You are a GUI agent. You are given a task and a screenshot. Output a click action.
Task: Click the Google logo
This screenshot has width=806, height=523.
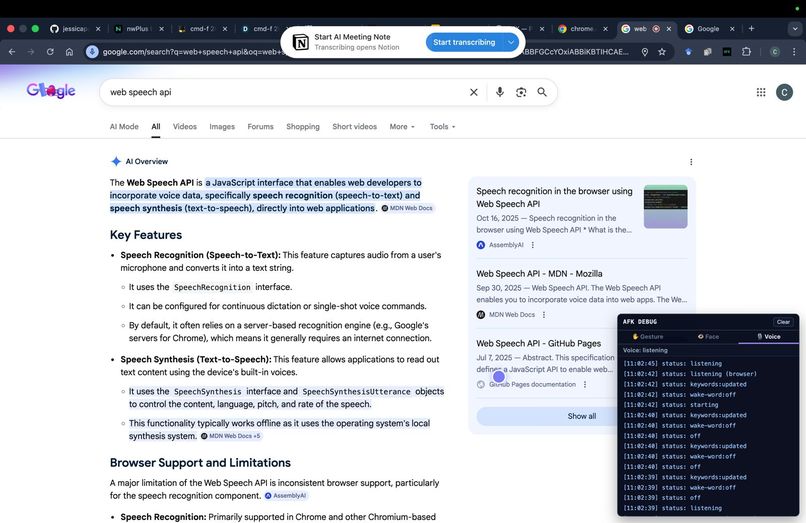coord(51,91)
